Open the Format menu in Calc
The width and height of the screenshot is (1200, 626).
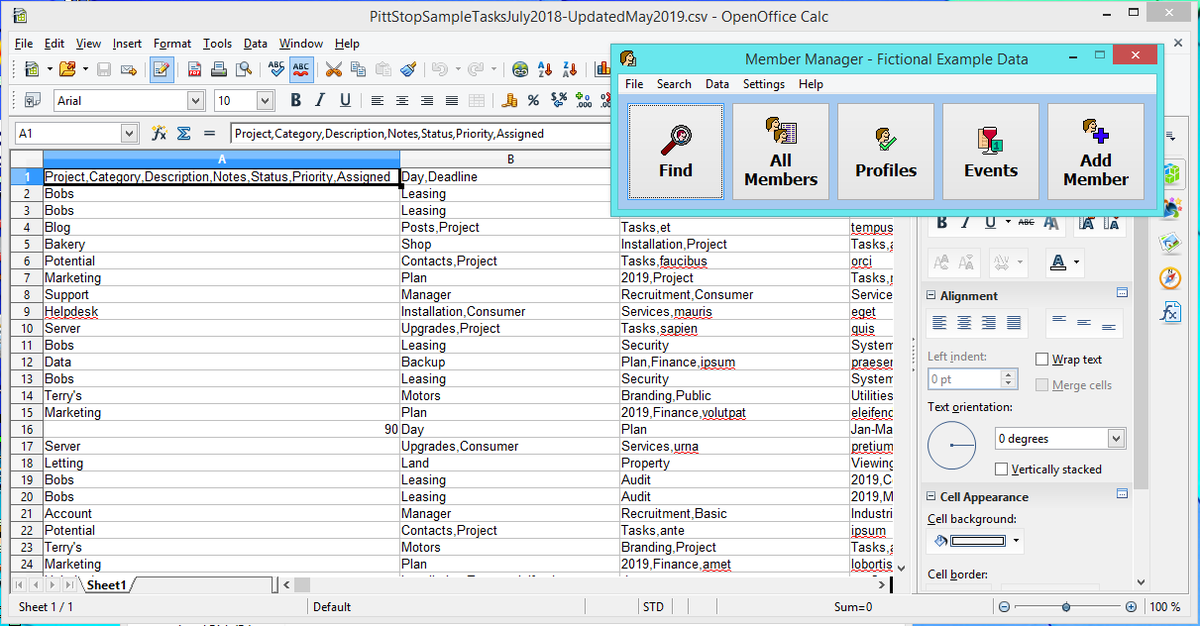[x=172, y=43]
